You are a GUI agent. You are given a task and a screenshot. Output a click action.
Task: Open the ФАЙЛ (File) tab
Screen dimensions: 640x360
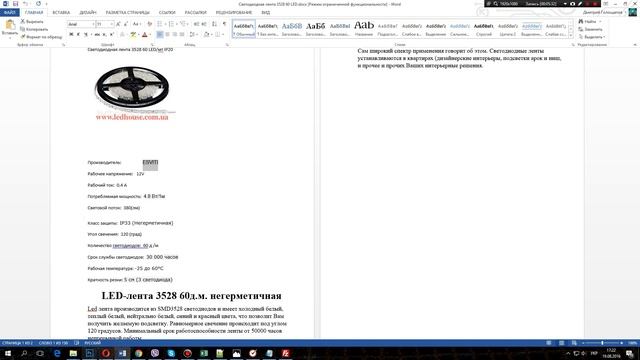point(9,12)
